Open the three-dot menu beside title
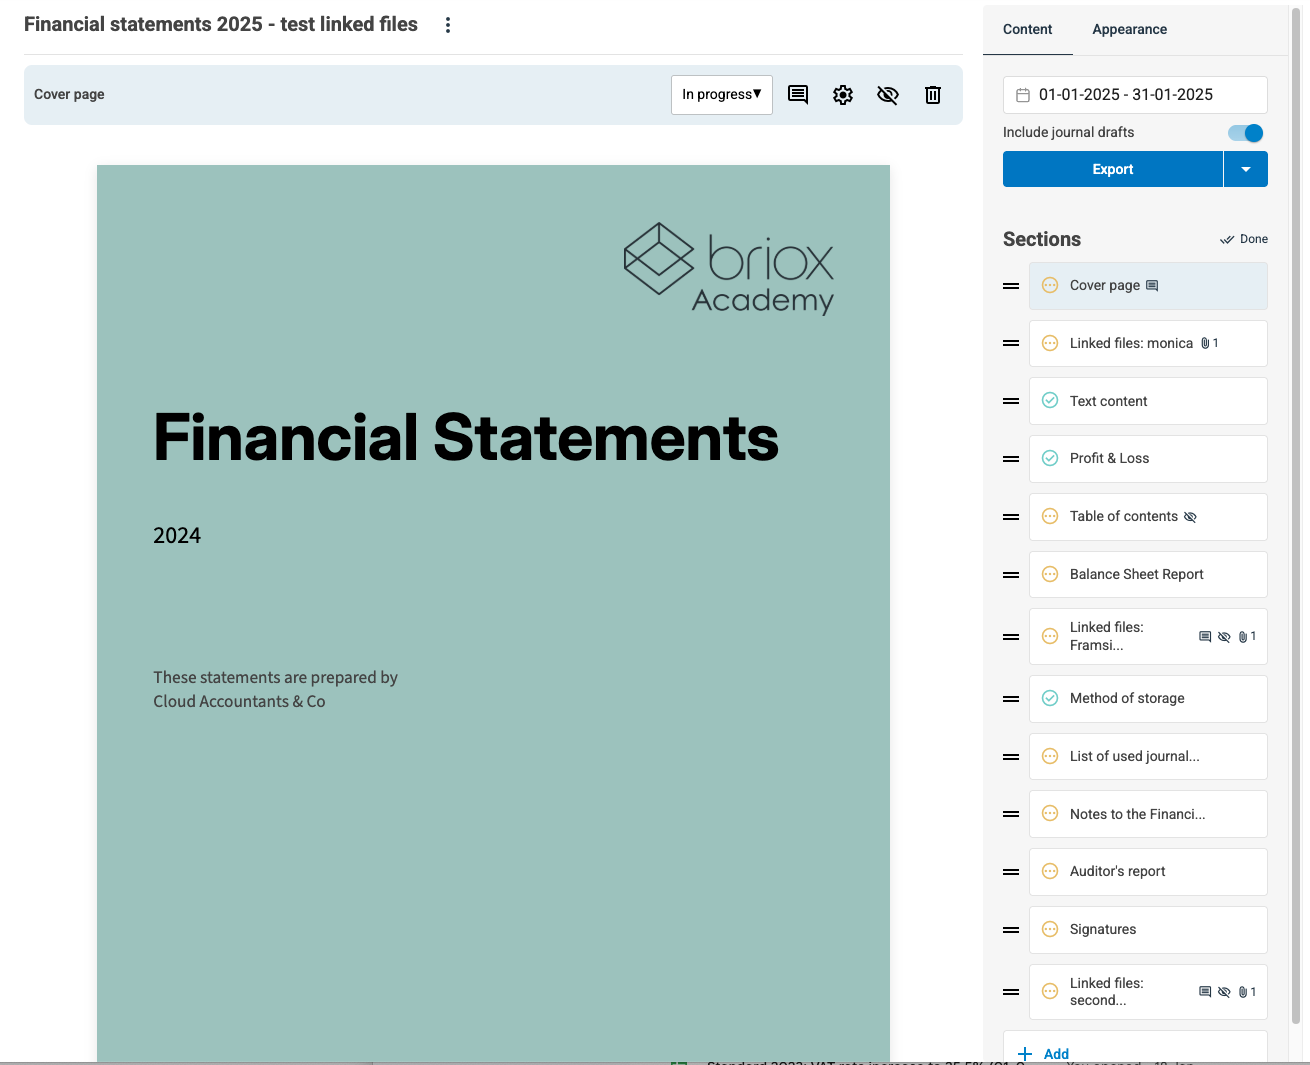Screen dimensions: 1310x1065 (448, 25)
